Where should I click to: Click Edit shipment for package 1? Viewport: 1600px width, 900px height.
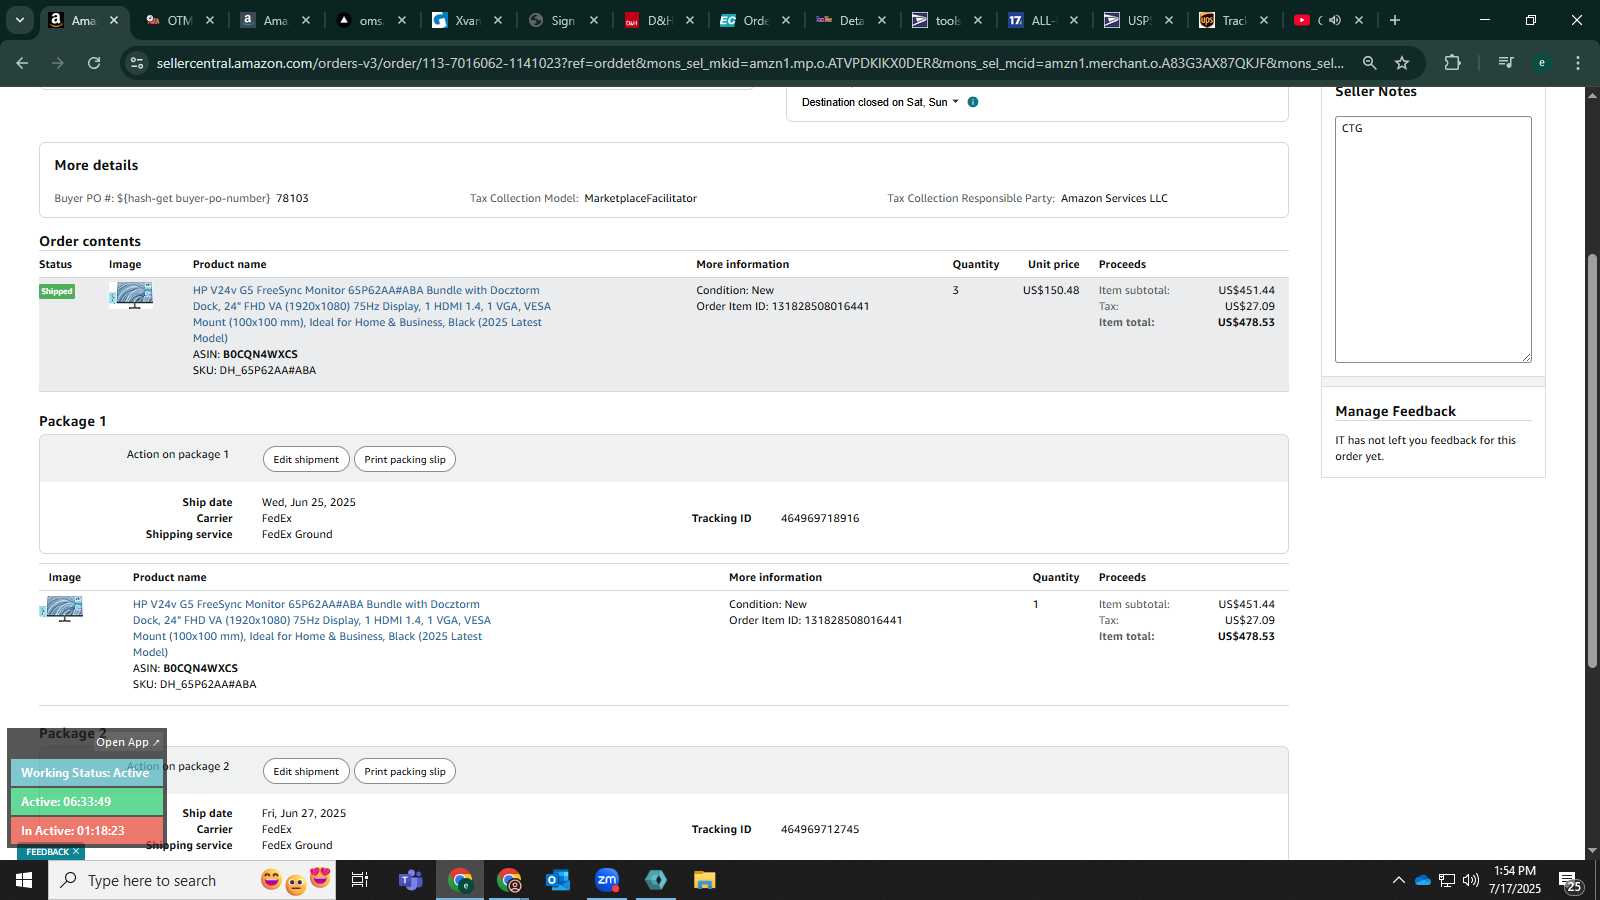point(306,459)
